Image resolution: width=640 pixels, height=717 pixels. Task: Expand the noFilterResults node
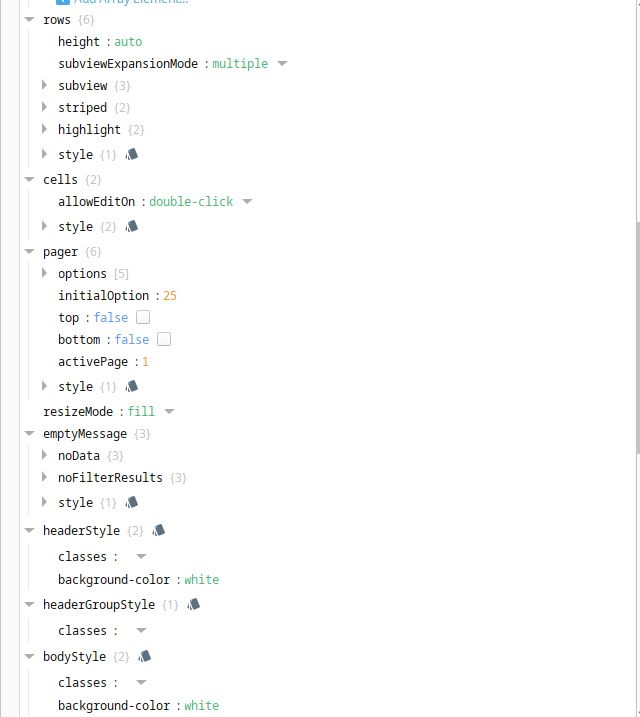(x=44, y=477)
